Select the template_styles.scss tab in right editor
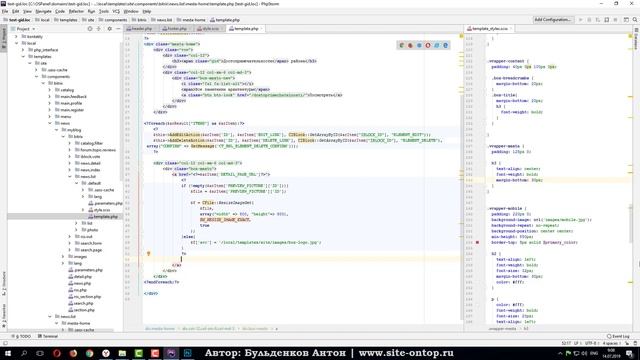640x360 pixels. (x=490, y=29)
